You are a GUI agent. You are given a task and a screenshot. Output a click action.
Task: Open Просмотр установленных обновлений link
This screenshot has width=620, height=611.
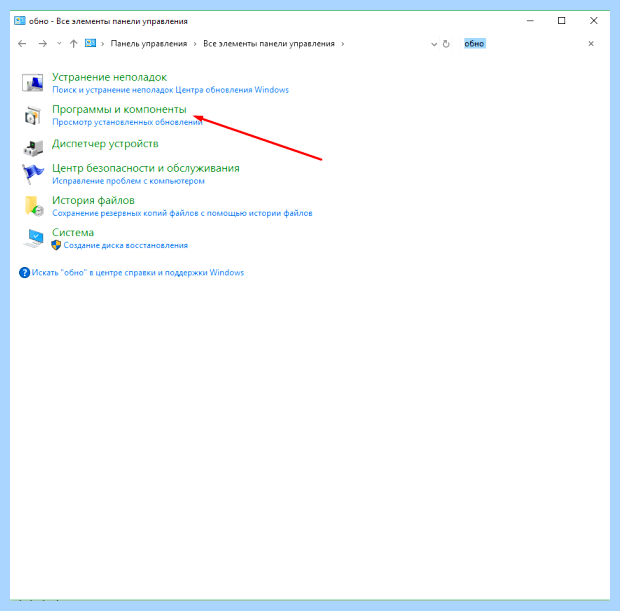pos(127,122)
